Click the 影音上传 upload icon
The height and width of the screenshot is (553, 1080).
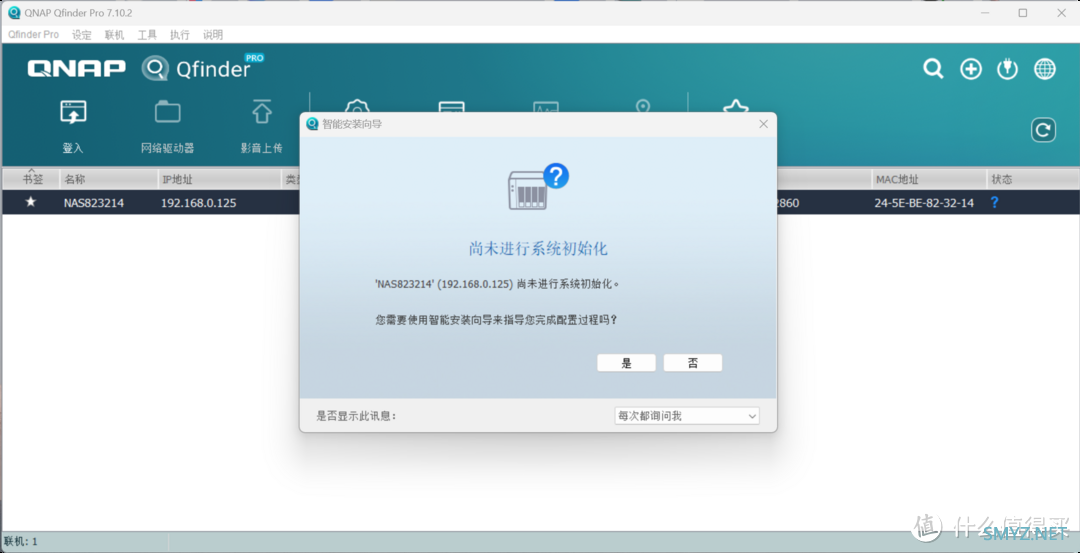[261, 112]
